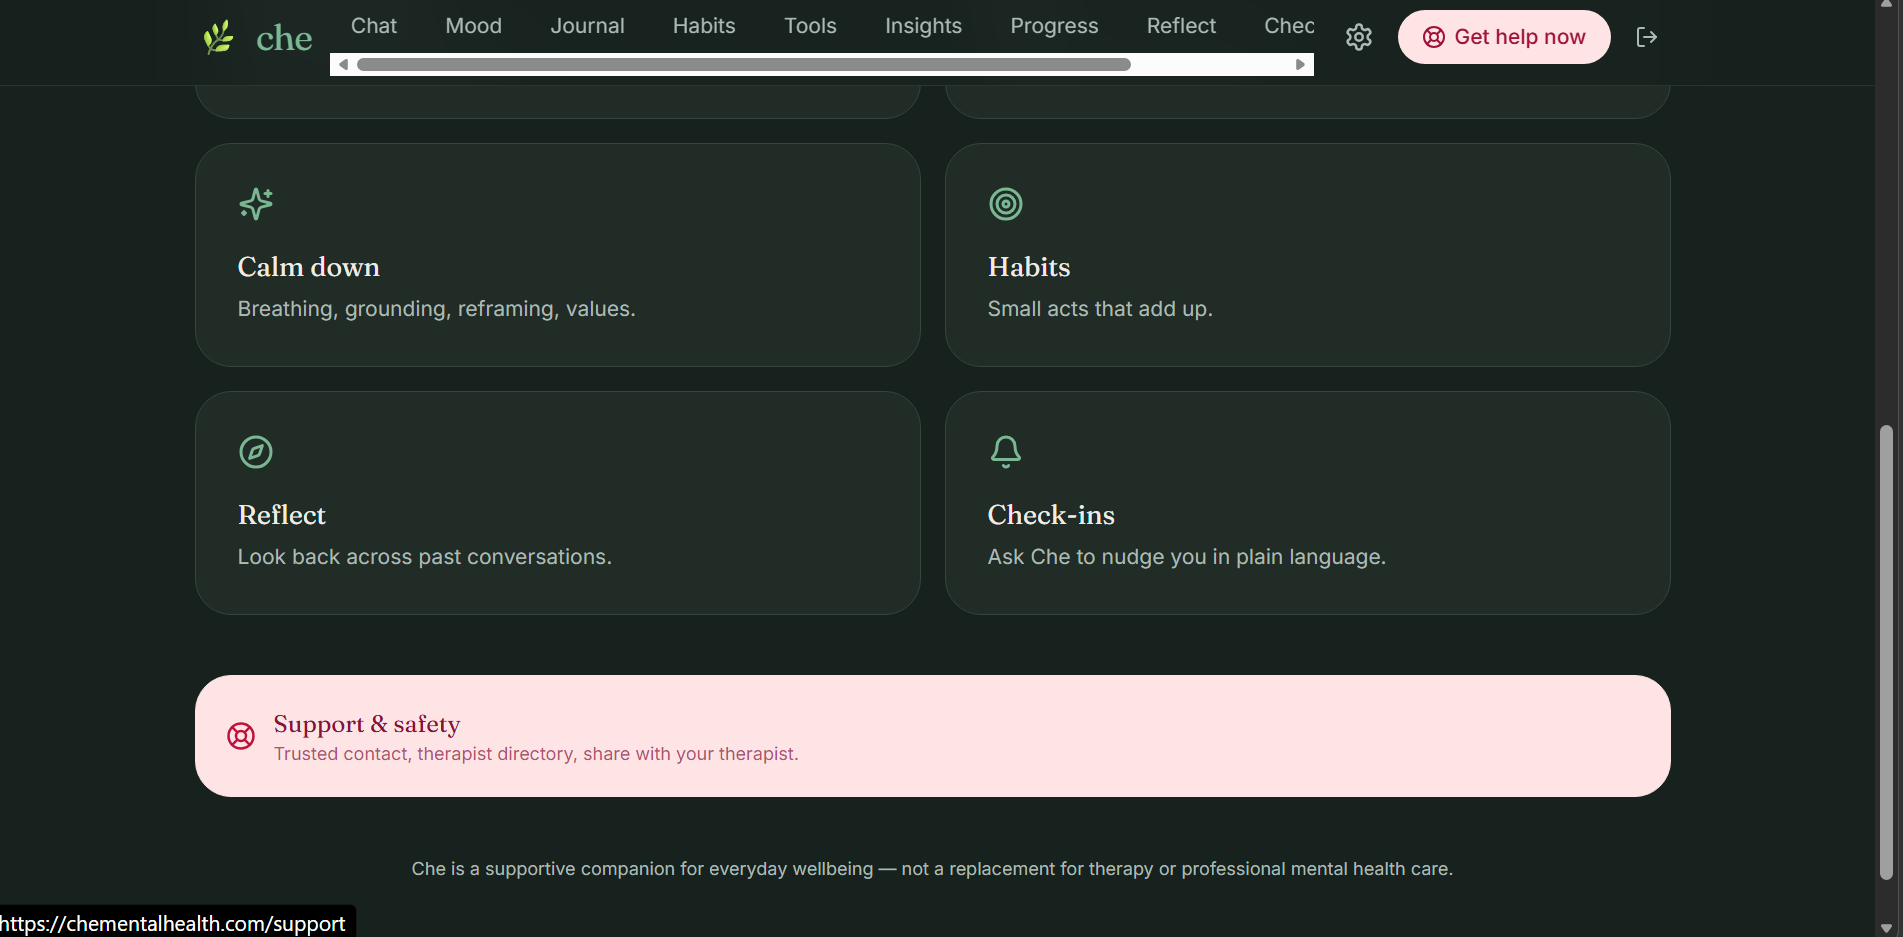Click the nav scrollbar right arrow
Viewport: 1903px width, 937px height.
tap(1300, 64)
